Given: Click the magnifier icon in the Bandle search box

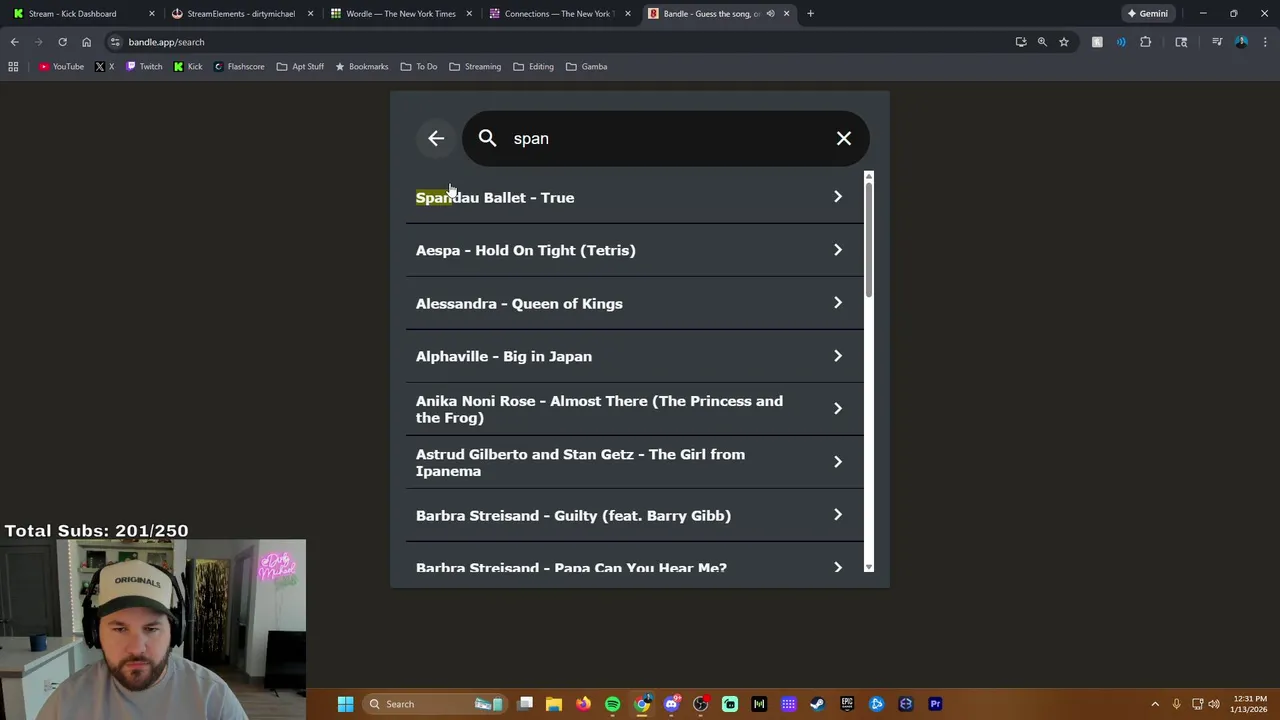Looking at the screenshot, I should (487, 138).
